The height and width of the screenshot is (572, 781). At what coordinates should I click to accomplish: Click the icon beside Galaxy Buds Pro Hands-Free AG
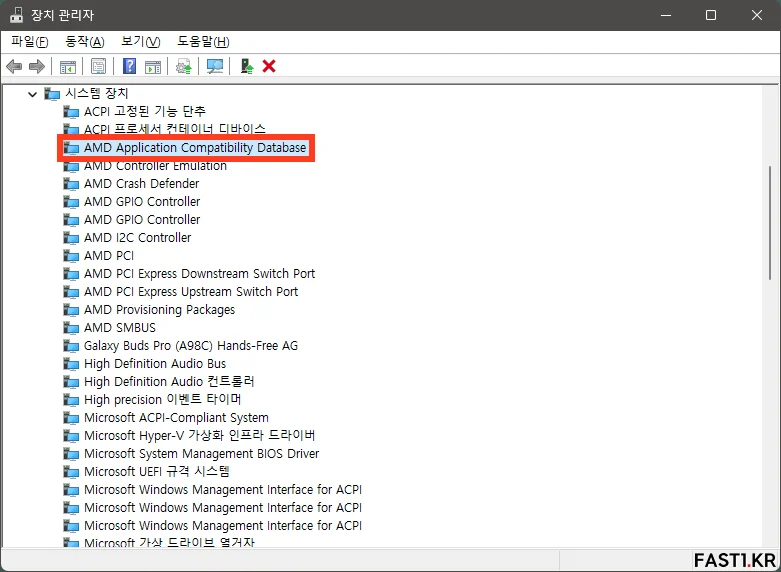point(71,346)
